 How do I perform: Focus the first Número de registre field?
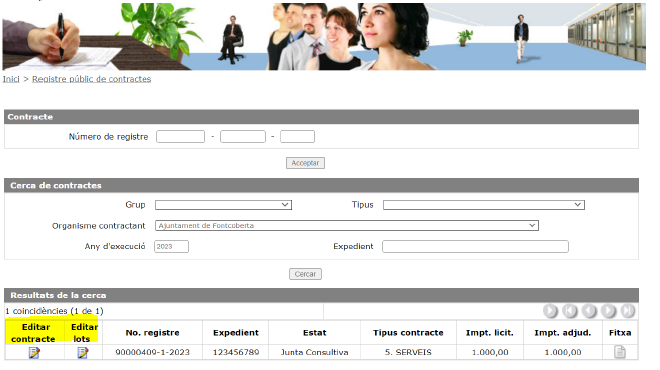click(180, 137)
